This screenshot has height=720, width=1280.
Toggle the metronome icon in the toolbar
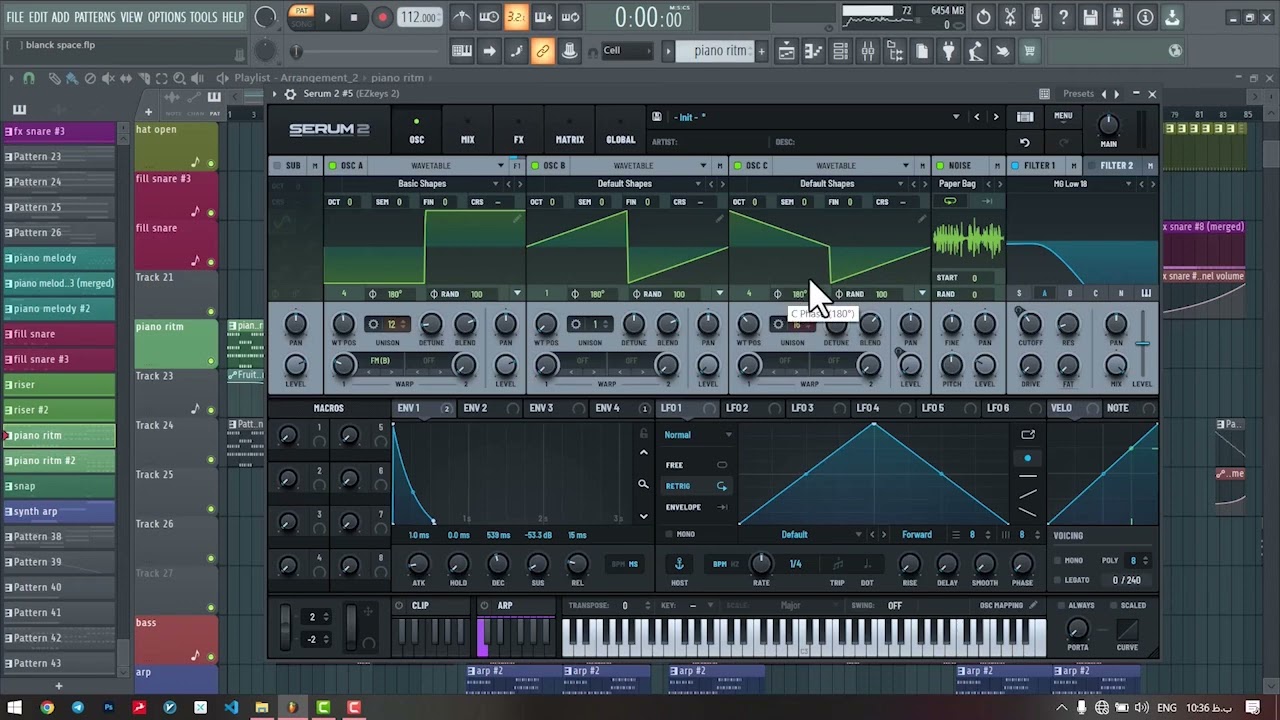[461, 17]
